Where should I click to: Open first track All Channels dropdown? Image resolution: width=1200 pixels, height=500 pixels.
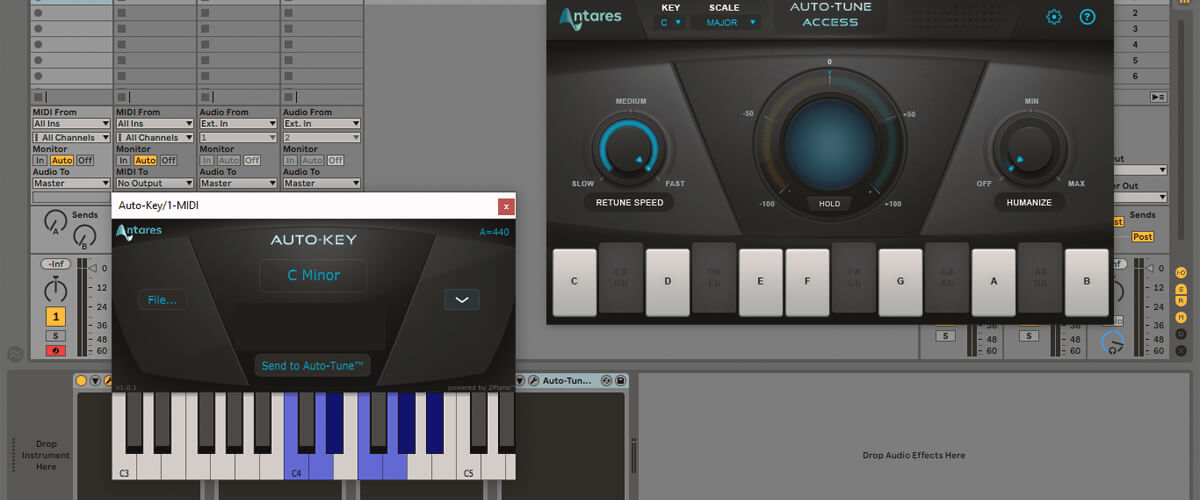(71, 137)
